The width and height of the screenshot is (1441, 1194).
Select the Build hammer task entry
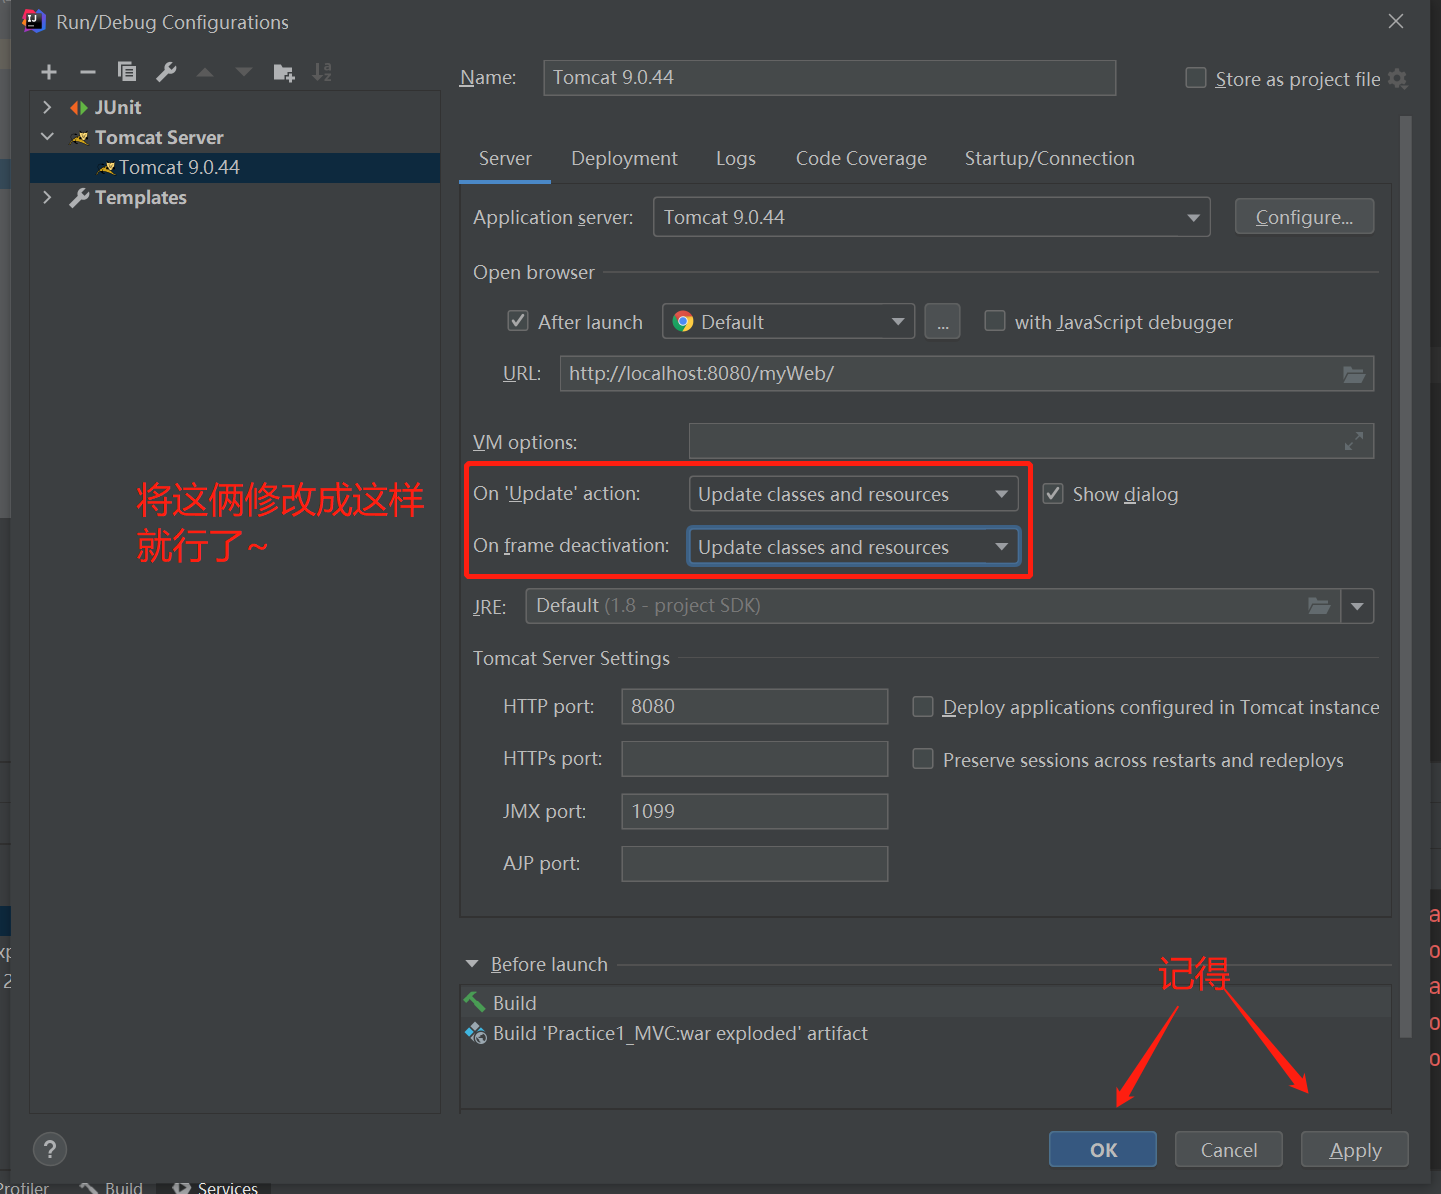coord(925,1003)
